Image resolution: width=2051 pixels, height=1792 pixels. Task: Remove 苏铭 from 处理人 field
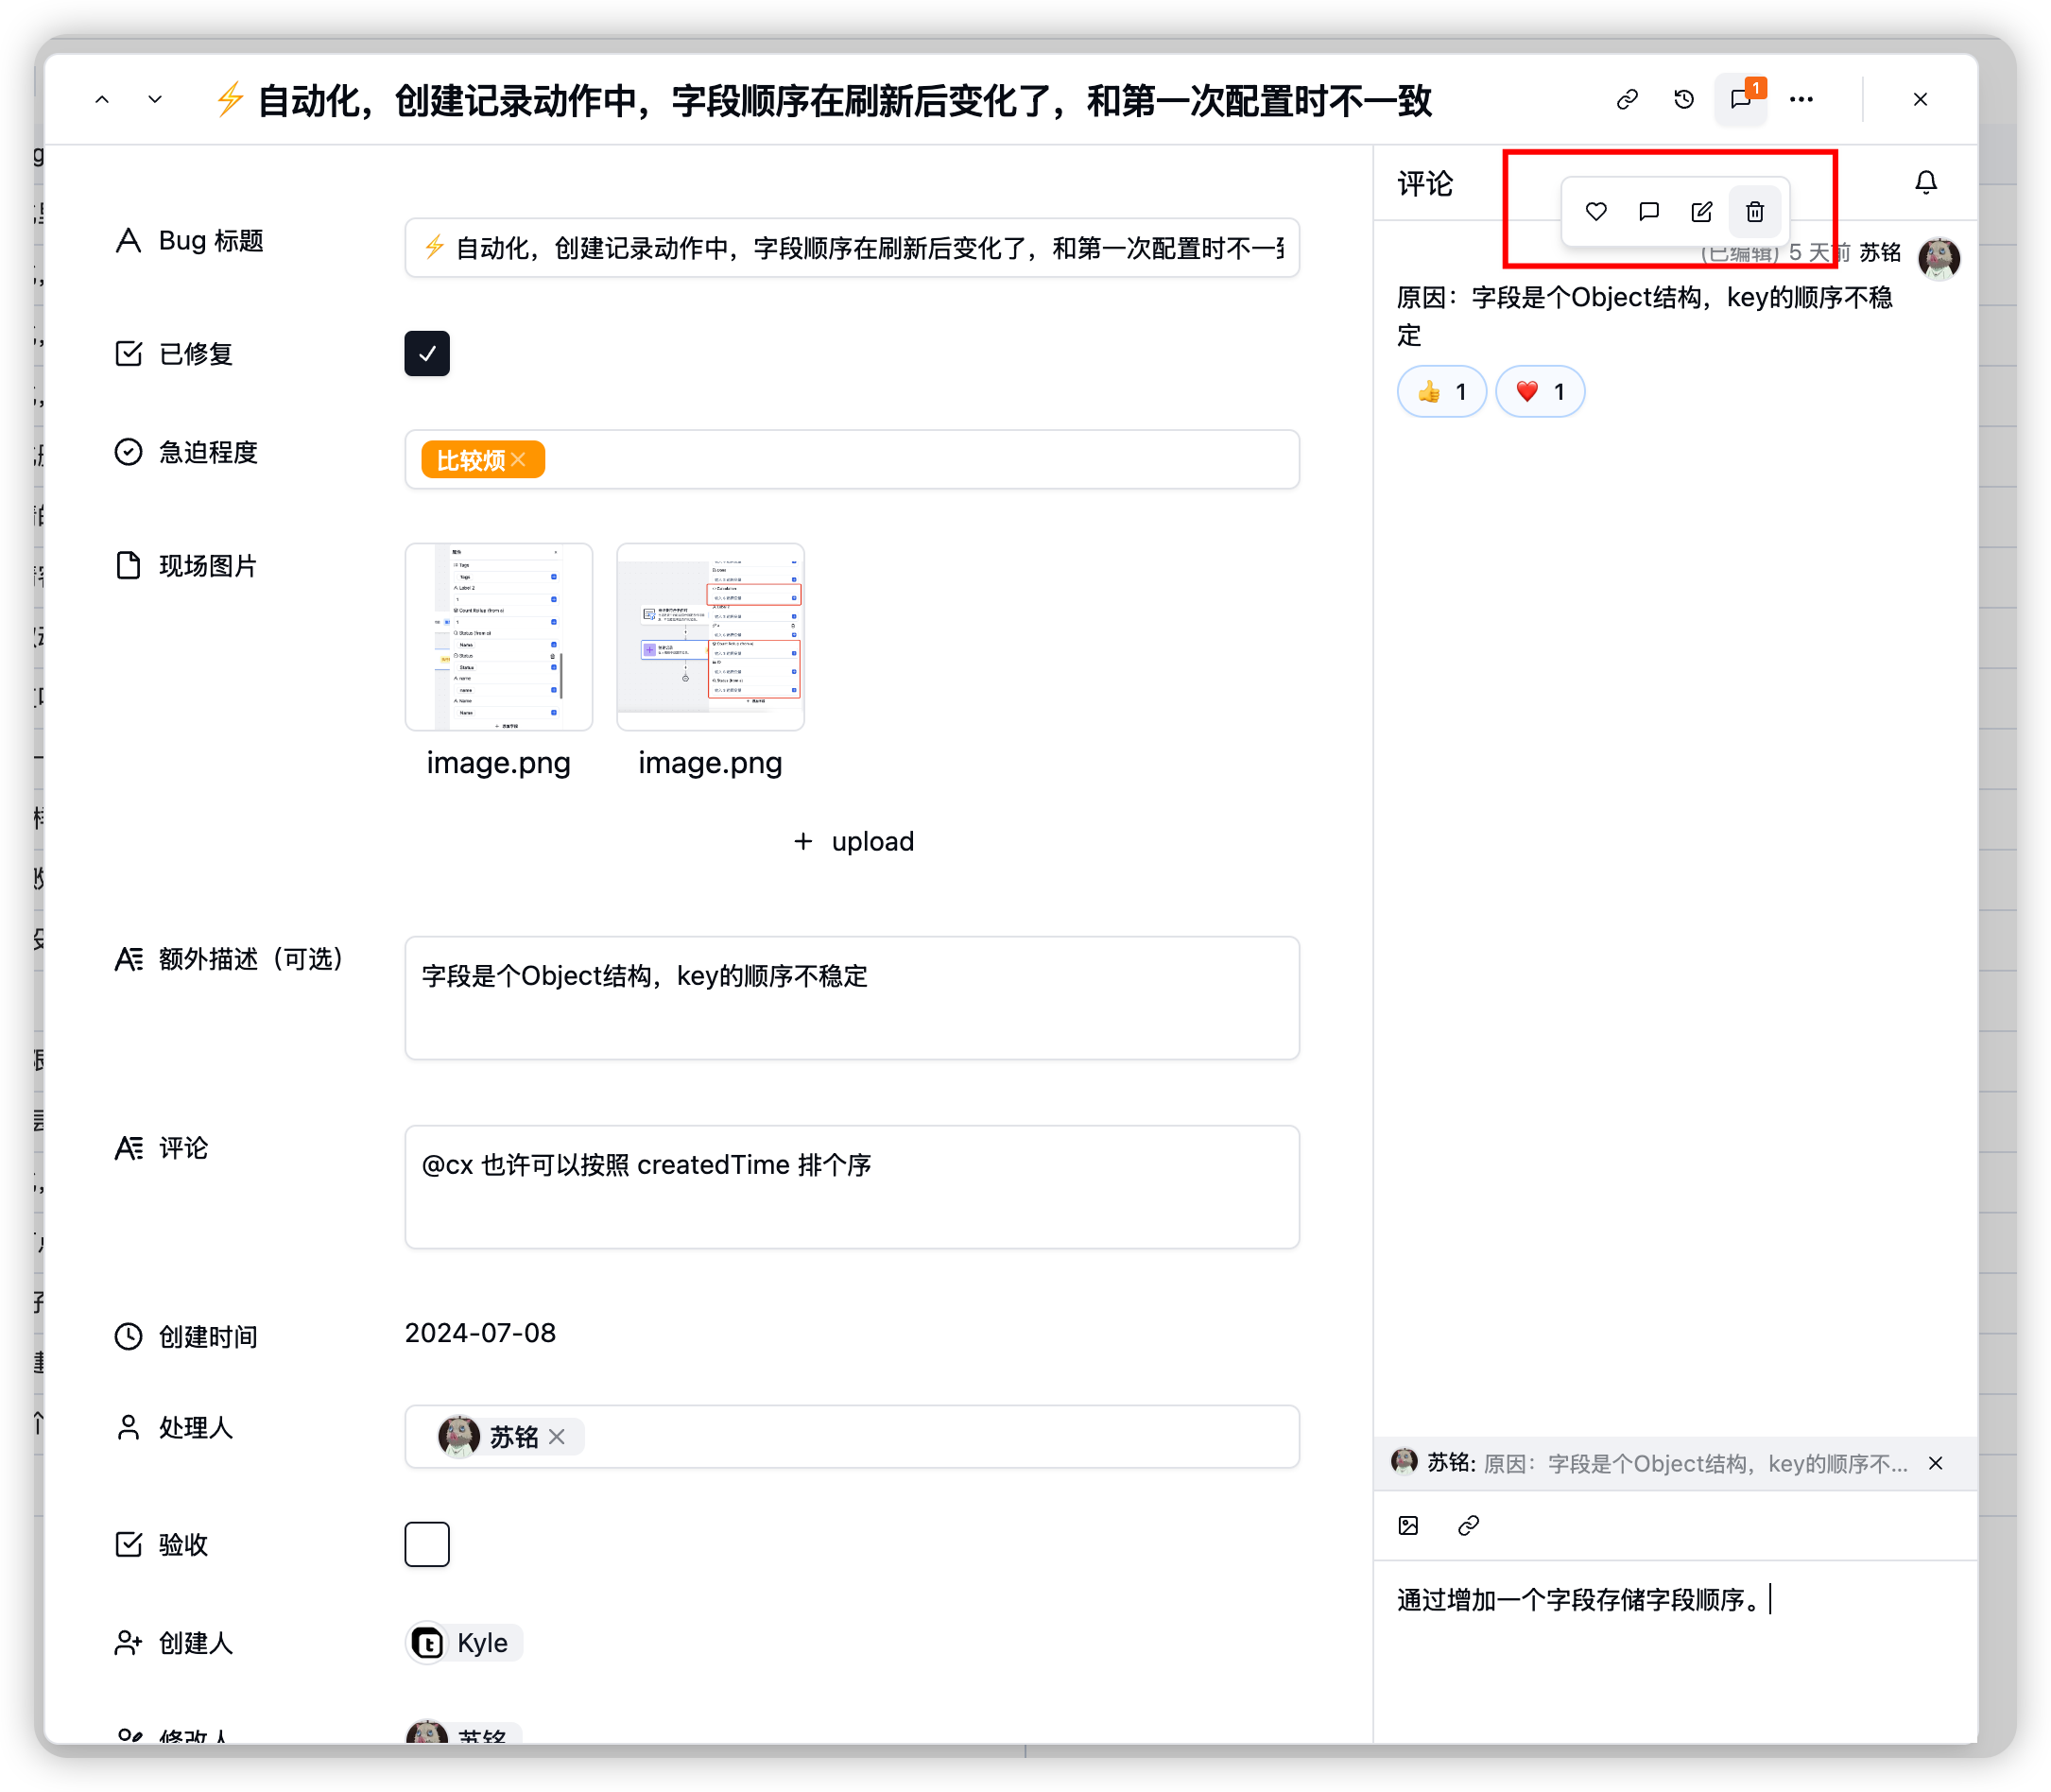557,1436
